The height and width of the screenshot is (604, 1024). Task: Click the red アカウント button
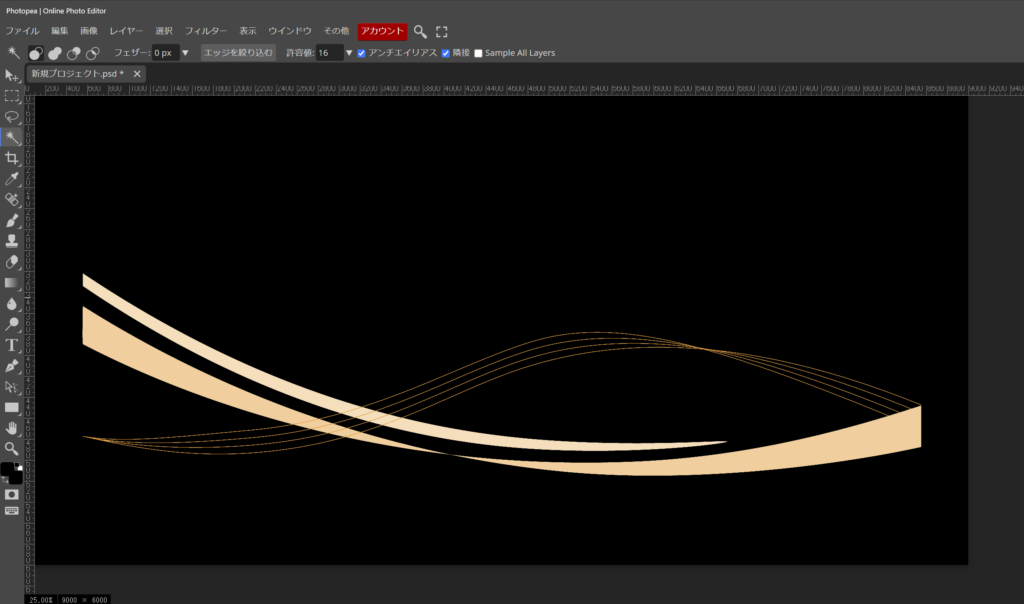click(x=383, y=31)
